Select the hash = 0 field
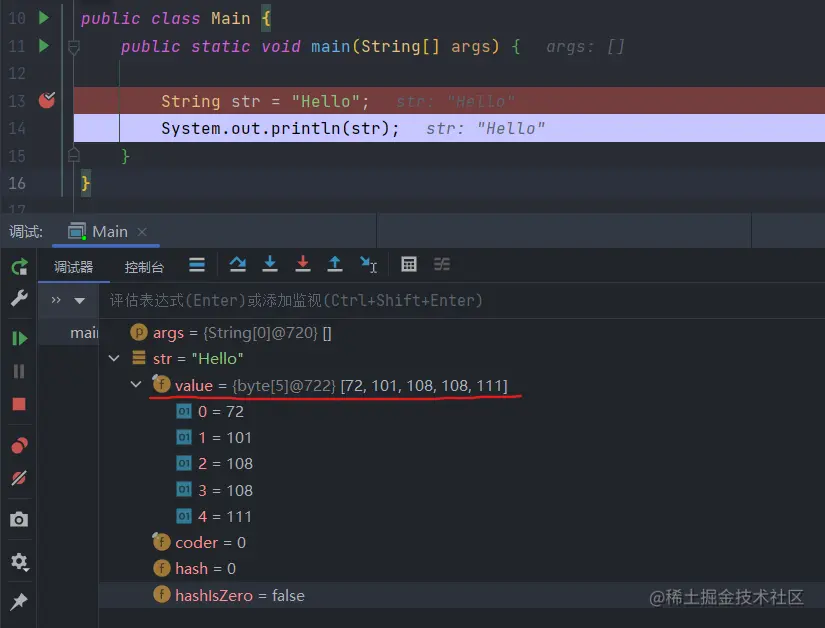825x628 pixels. (x=205, y=569)
